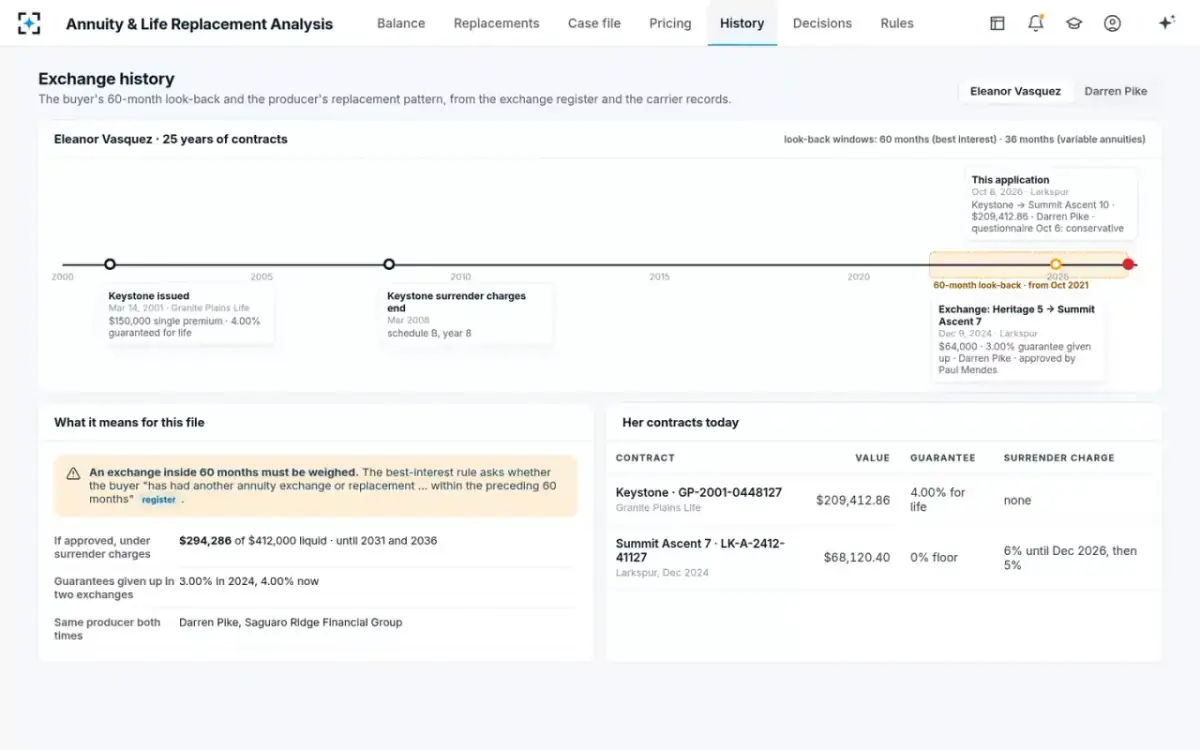The width and height of the screenshot is (1200, 750).
Task: Select the Keystone issued timeline marker
Action: coord(110,264)
